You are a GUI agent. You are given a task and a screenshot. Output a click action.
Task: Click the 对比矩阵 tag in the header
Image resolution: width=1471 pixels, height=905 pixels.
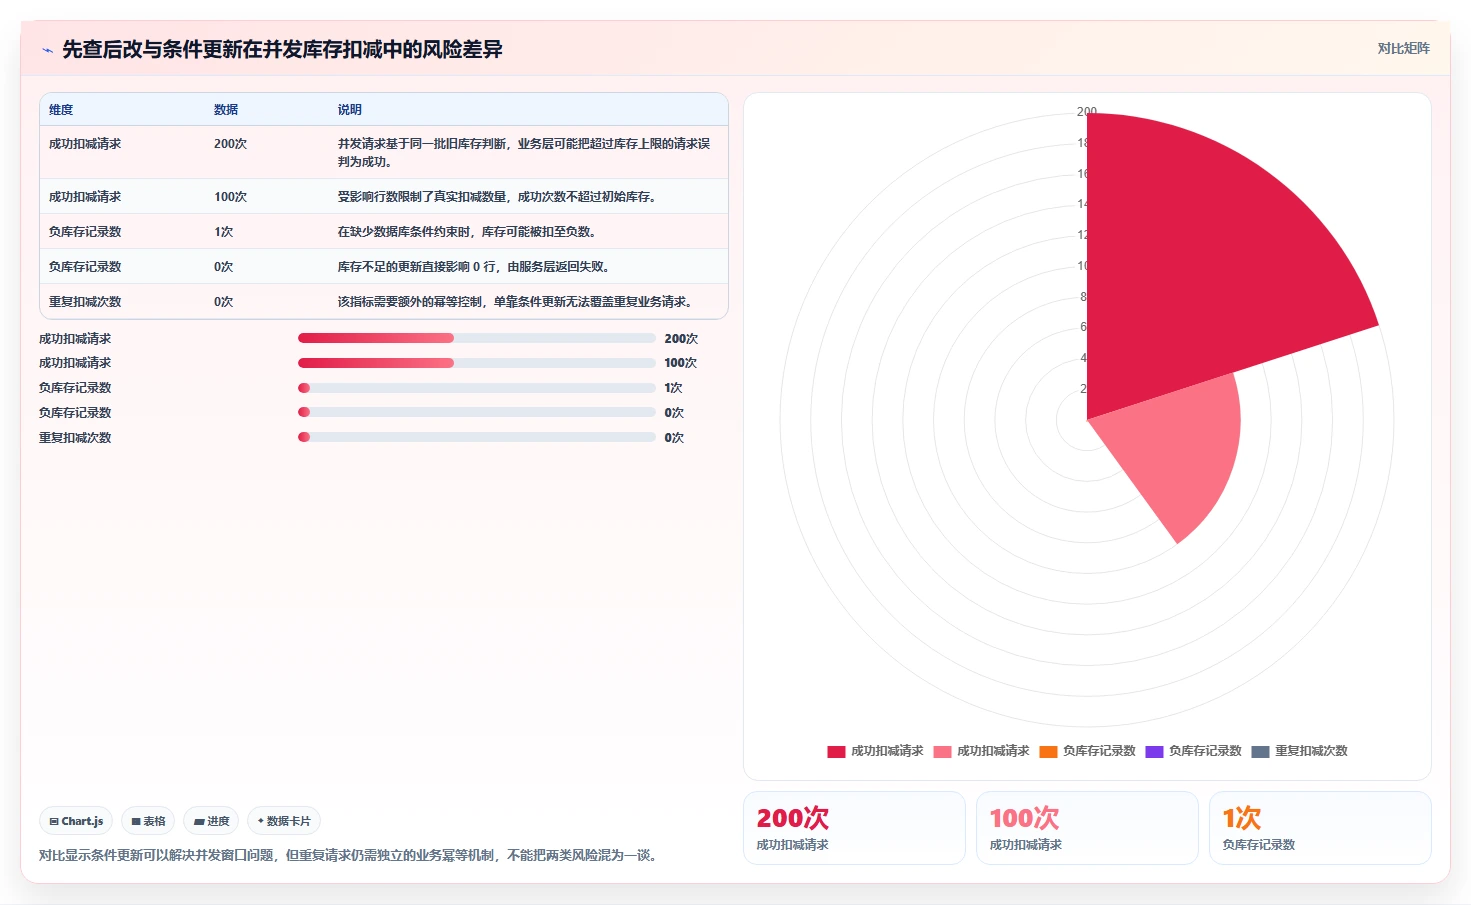1403,48
